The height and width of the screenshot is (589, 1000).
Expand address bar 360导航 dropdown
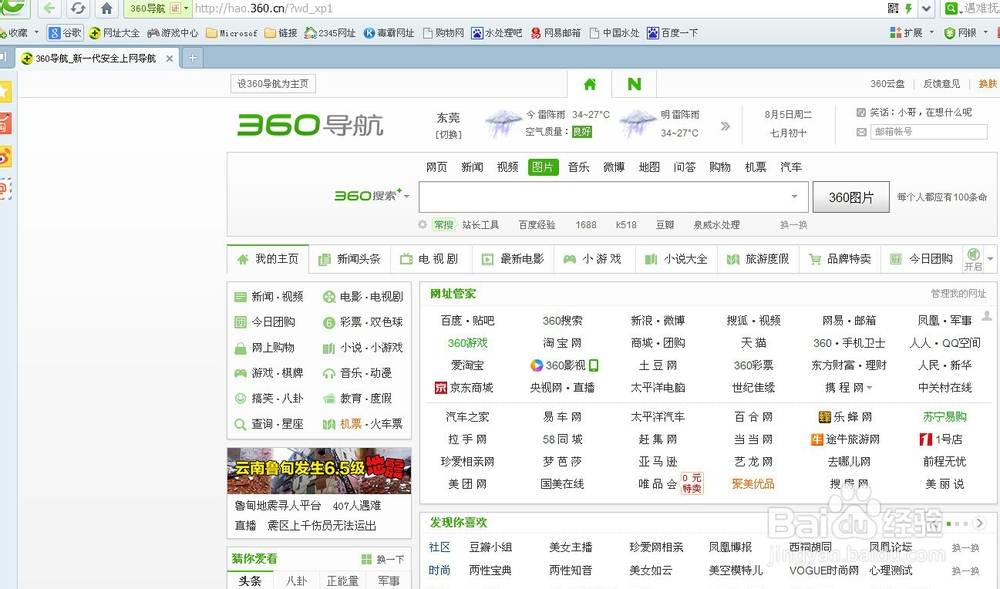(186, 8)
